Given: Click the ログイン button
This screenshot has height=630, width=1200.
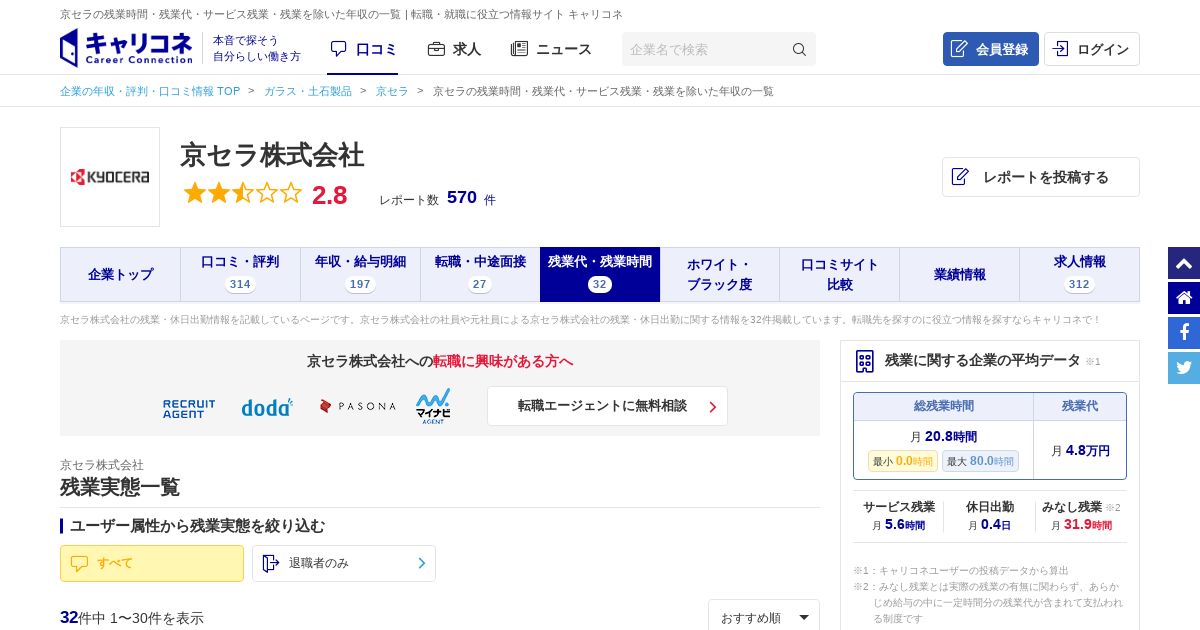Looking at the screenshot, I should coord(1091,49).
